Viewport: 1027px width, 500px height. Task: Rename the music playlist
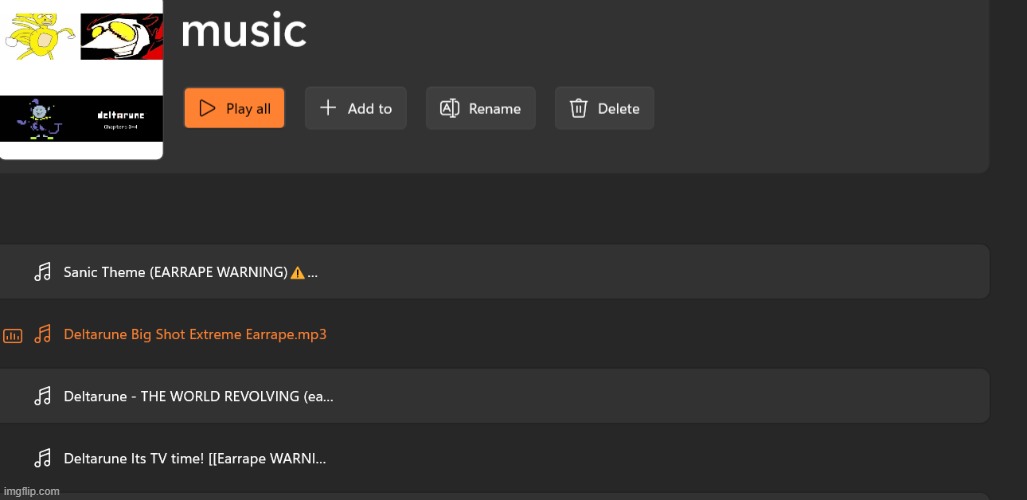click(x=480, y=108)
